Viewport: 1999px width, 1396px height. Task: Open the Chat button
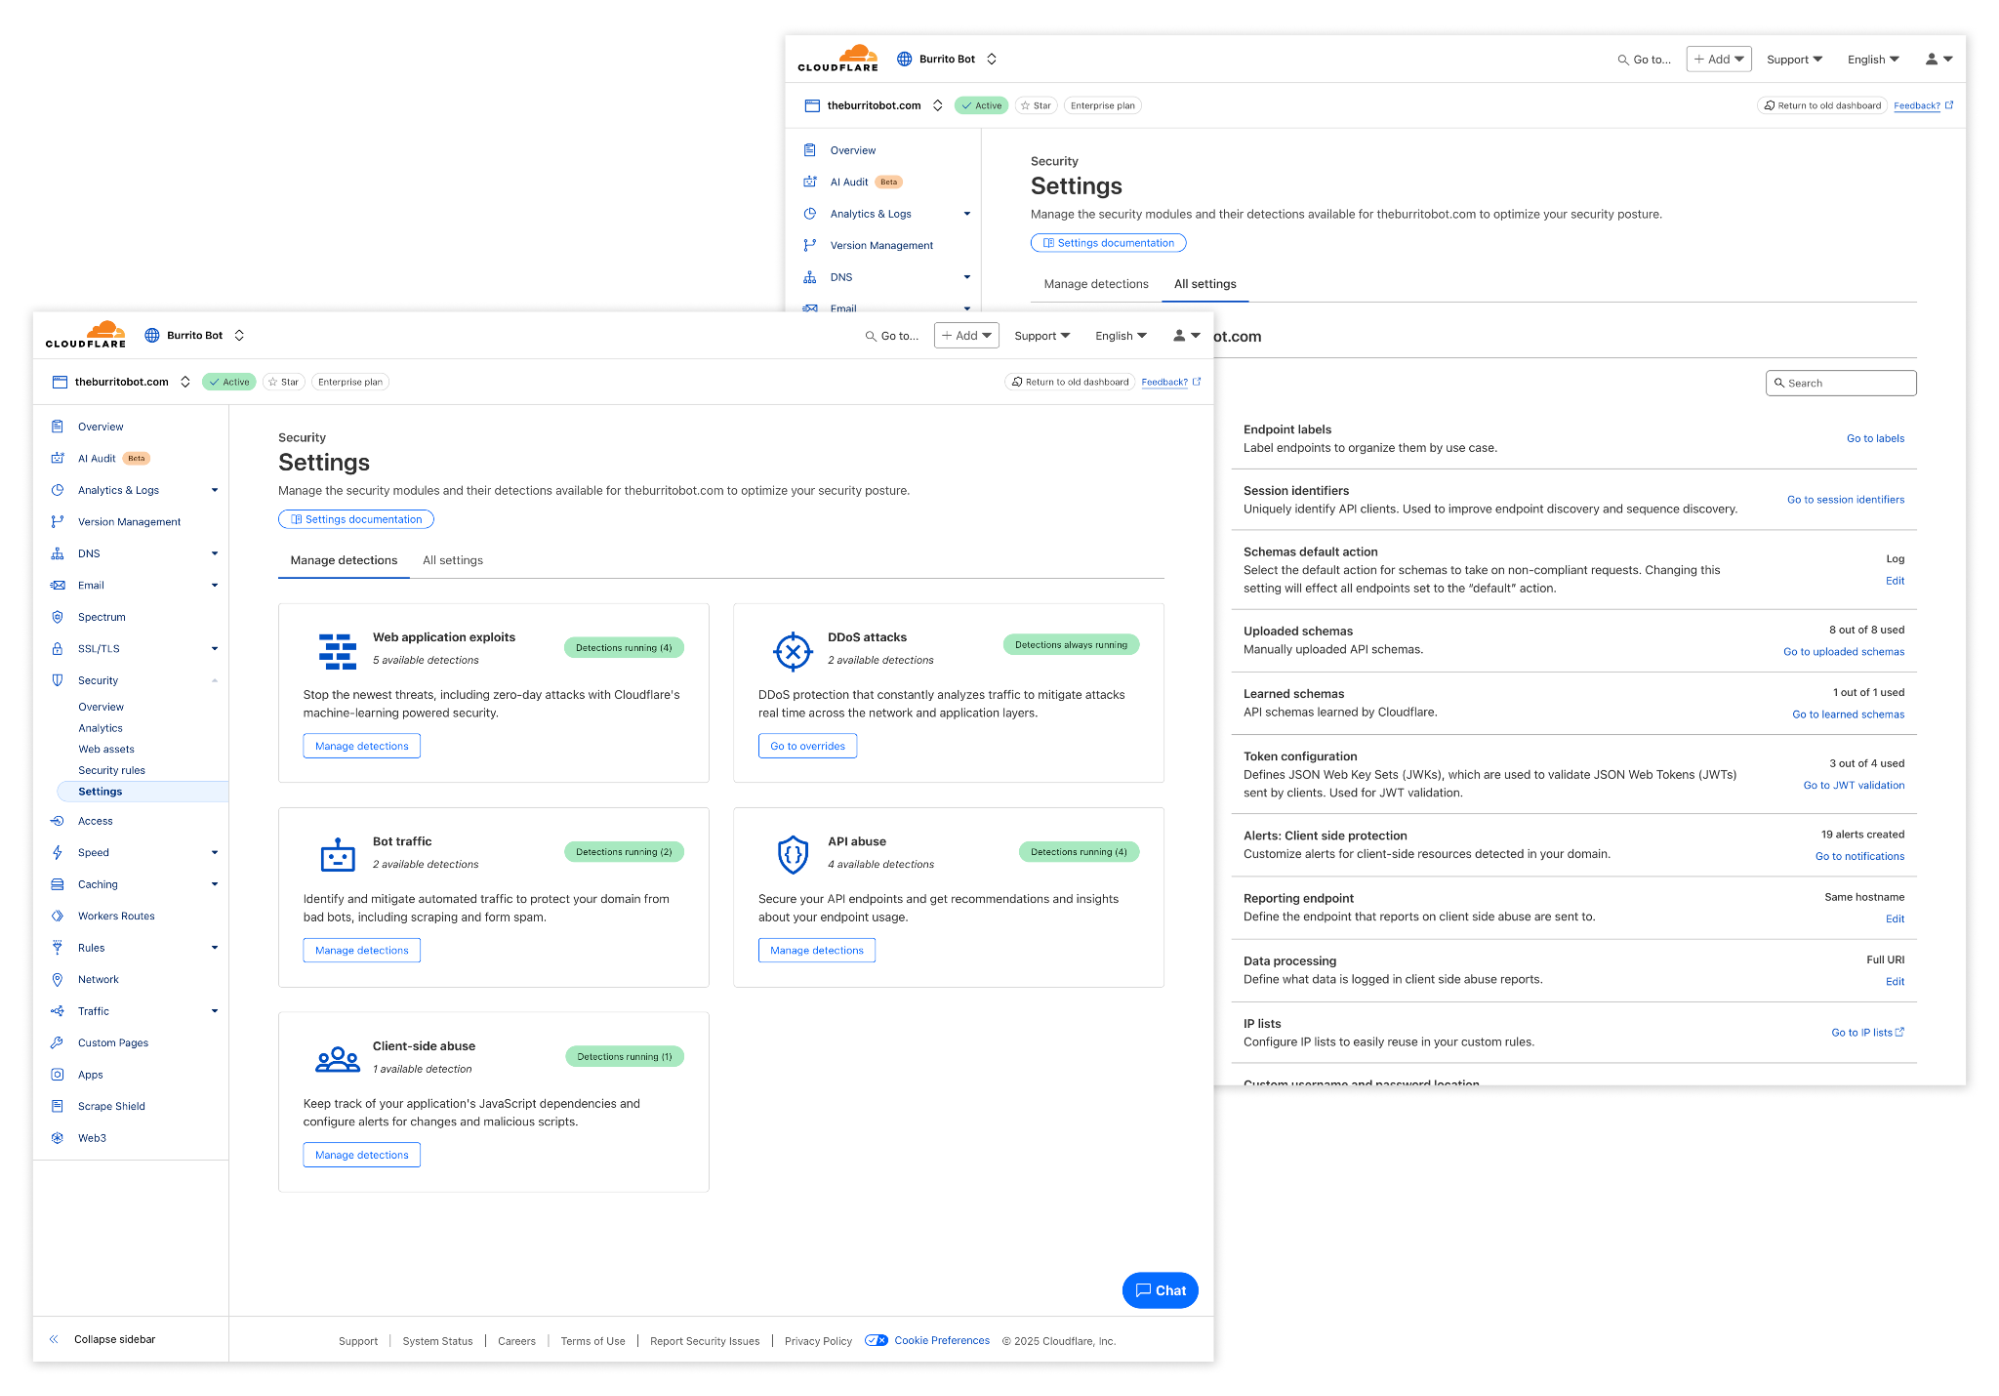1160,1291
